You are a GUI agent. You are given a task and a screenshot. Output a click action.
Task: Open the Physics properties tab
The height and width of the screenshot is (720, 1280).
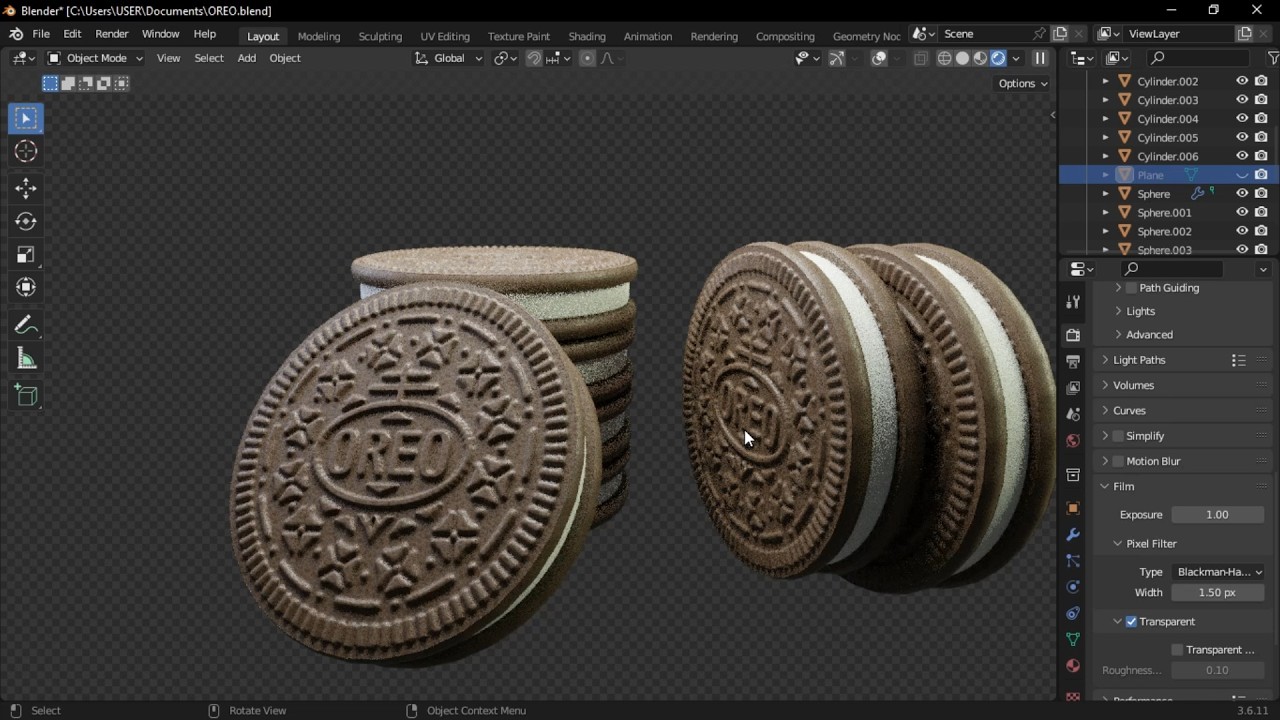(1073, 587)
